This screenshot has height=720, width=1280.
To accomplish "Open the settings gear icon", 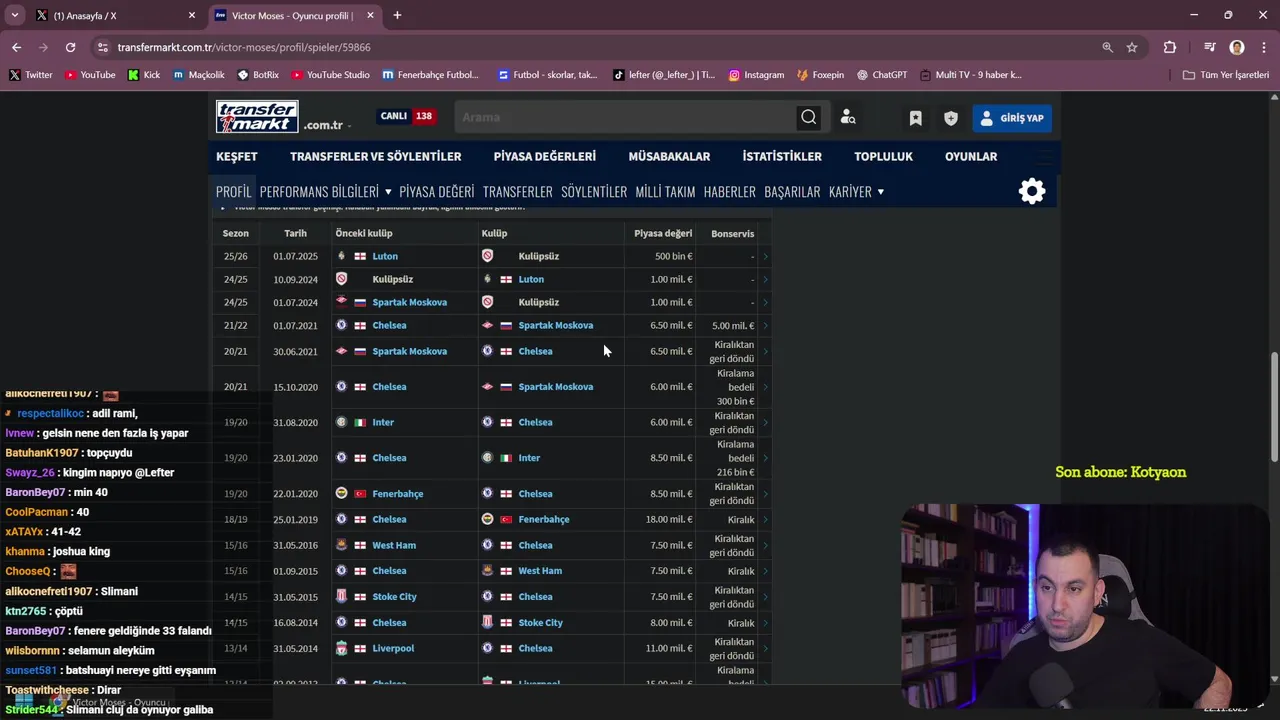I will click(1032, 191).
